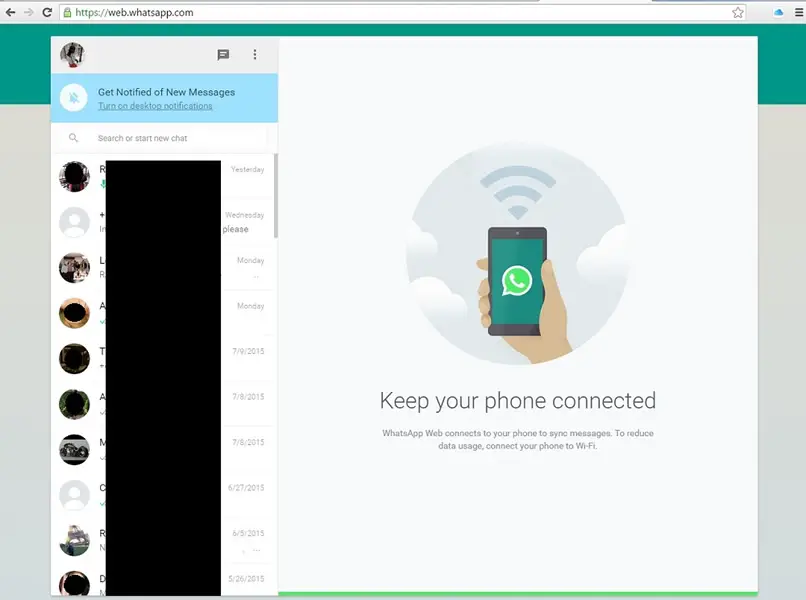Click default avatar of the Wednesday chat

(x=74, y=222)
